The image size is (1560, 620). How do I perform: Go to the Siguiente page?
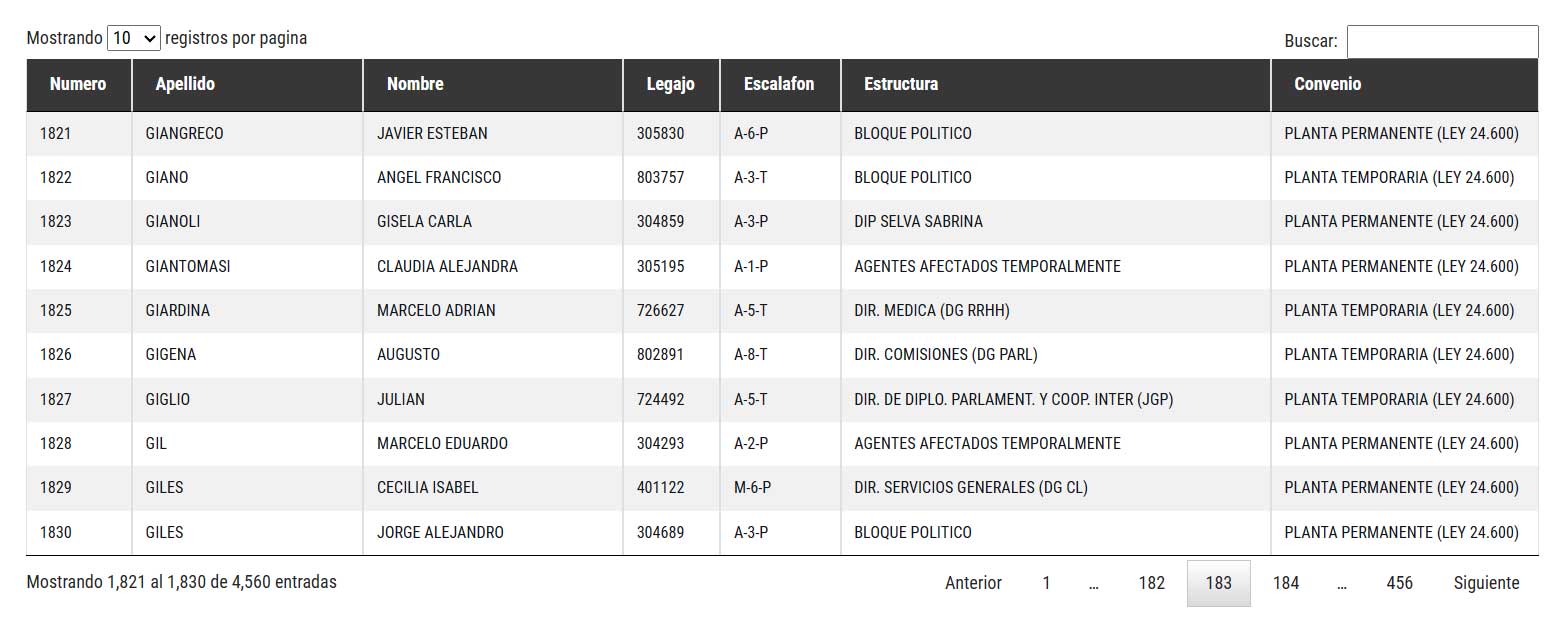1486,583
